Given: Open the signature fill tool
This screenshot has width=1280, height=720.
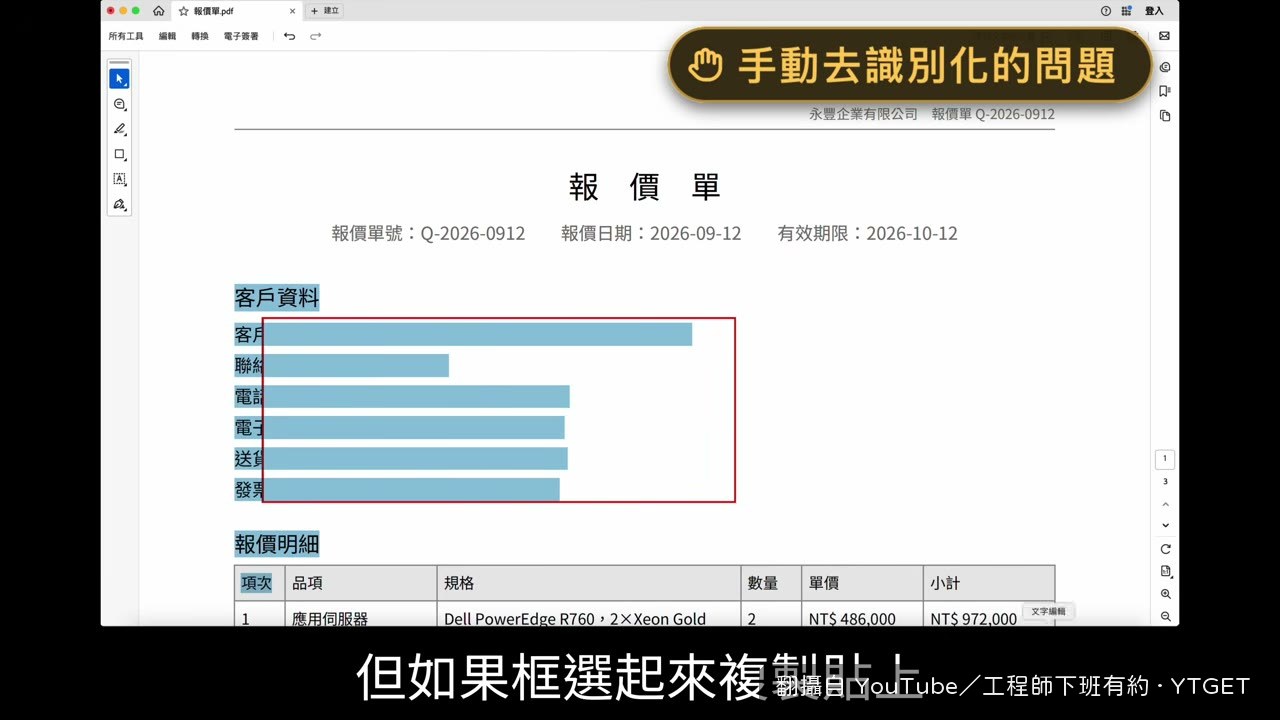Looking at the screenshot, I should 120,204.
